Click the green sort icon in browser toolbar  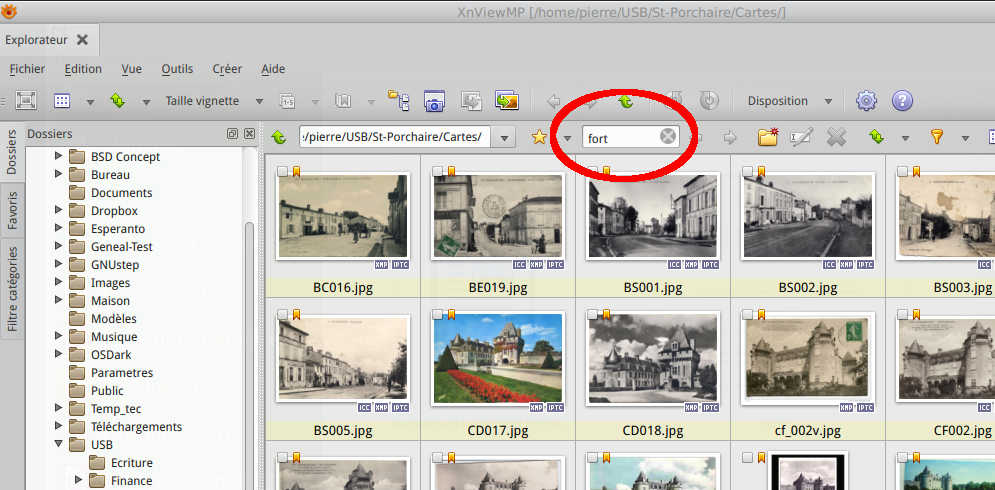click(876, 136)
